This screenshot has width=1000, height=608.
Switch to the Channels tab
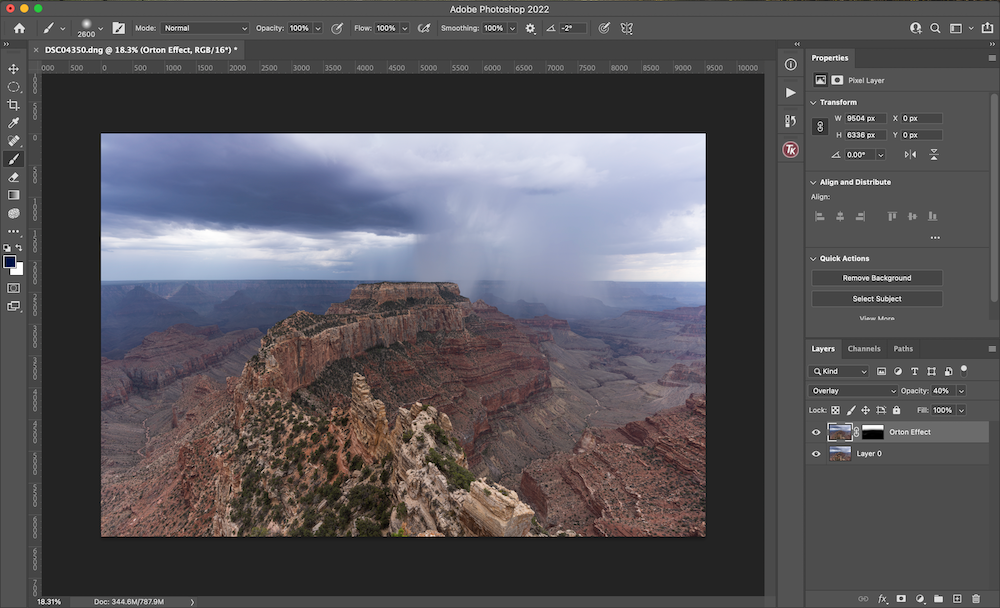click(864, 349)
